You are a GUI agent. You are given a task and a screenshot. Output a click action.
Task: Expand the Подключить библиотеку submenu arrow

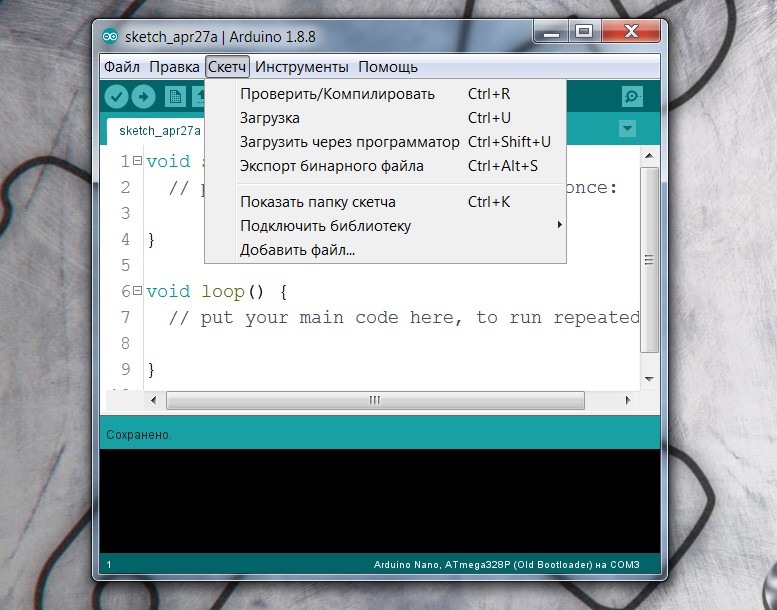[559, 225]
